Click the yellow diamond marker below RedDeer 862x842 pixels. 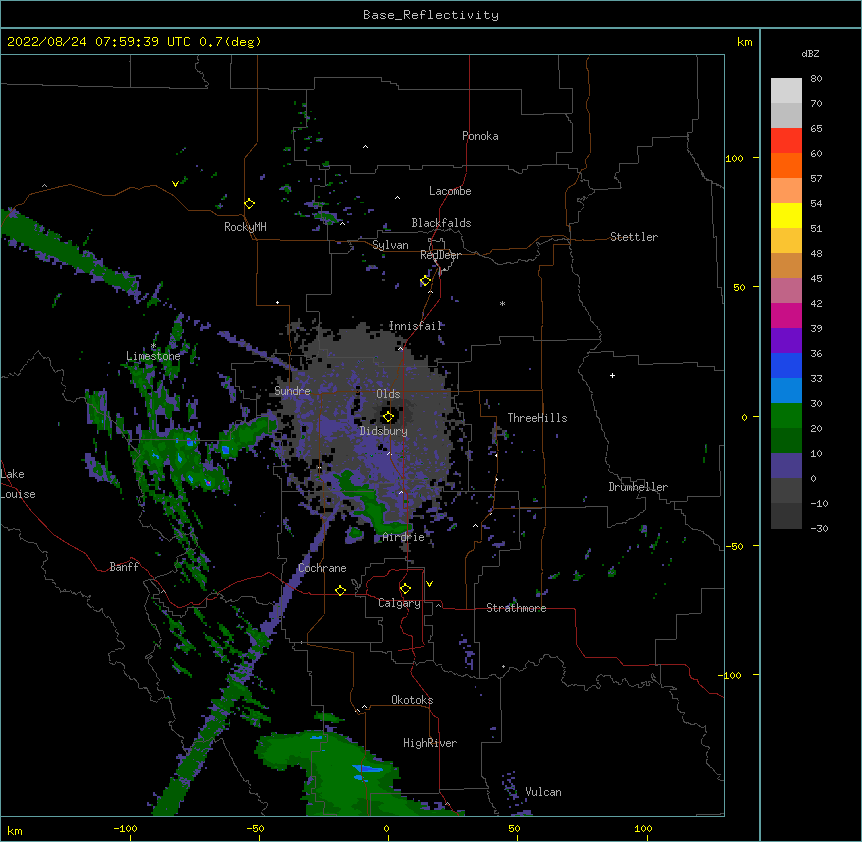[x=426, y=281]
